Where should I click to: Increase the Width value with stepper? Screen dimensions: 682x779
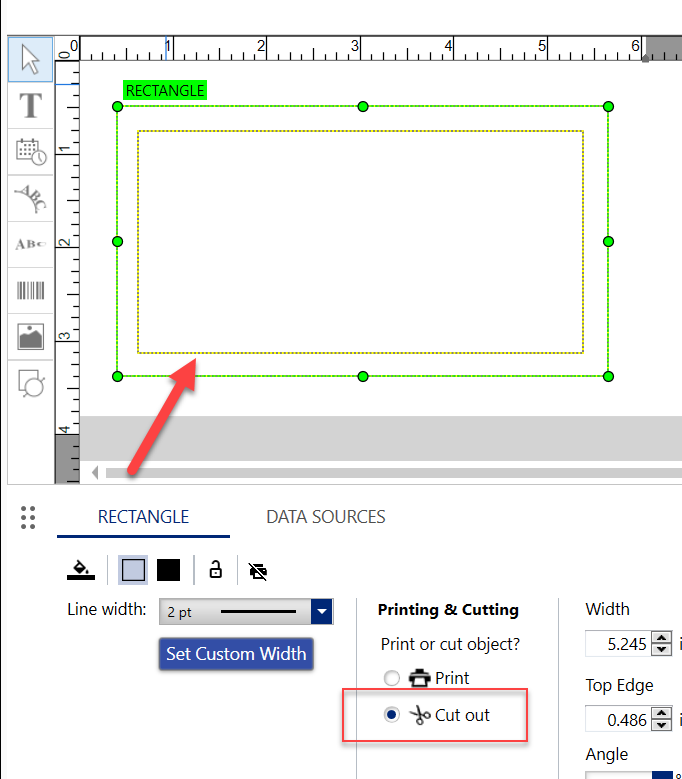(x=661, y=638)
